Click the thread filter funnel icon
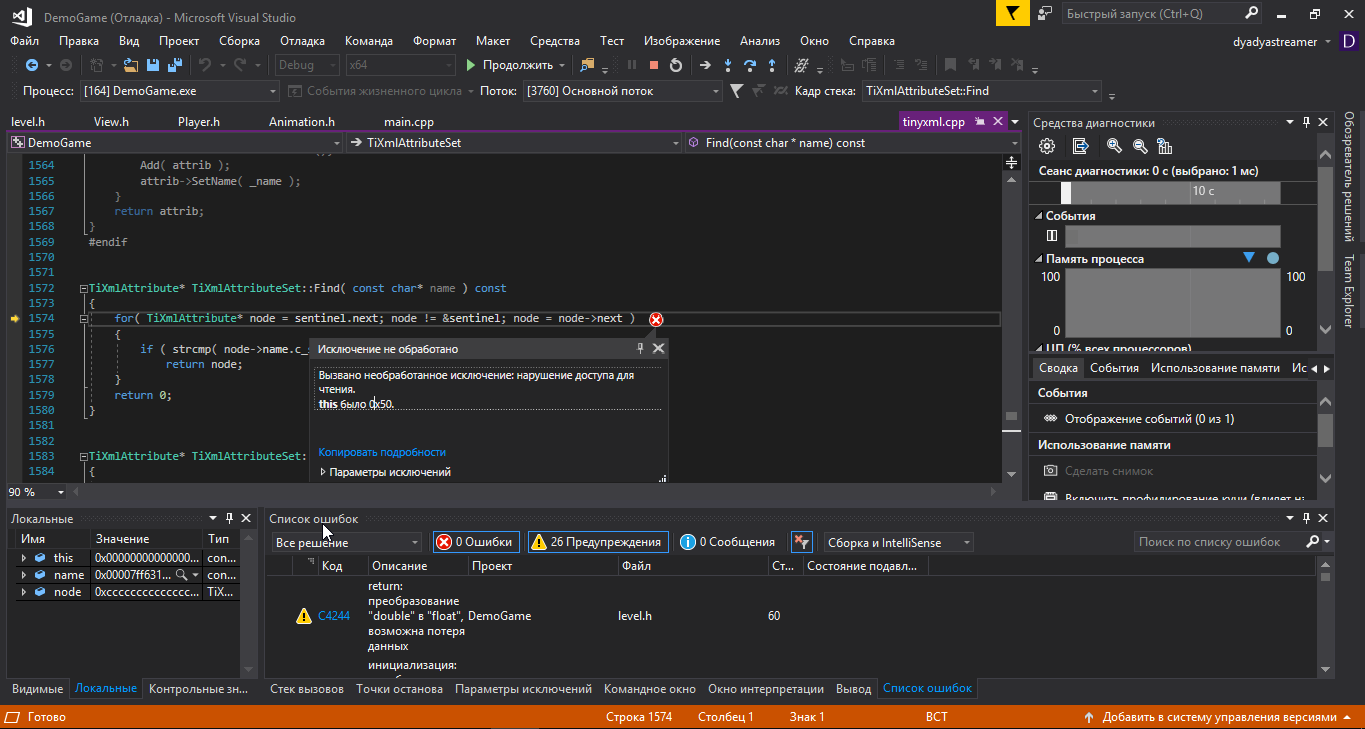This screenshot has height=729, width=1365. pos(737,91)
